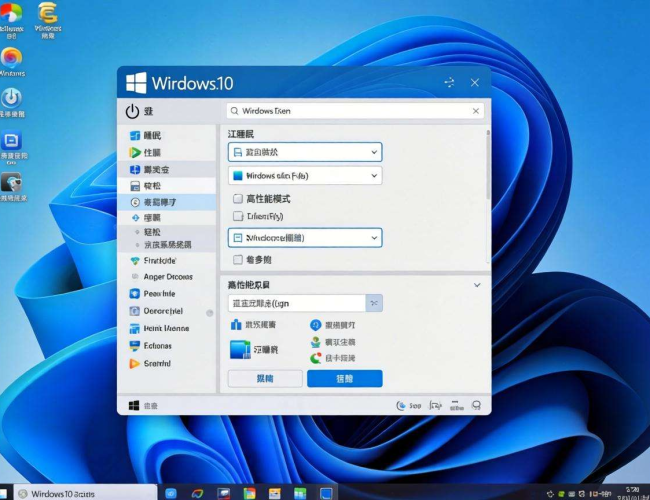Clear the search box using its X icon
Screen dimensions: 650x500
coord(475,111)
